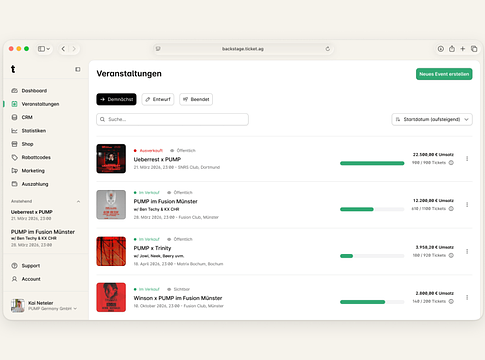Open the PUMP im Fusion Münster title in list
485x360 pixels.
(x=166, y=201)
